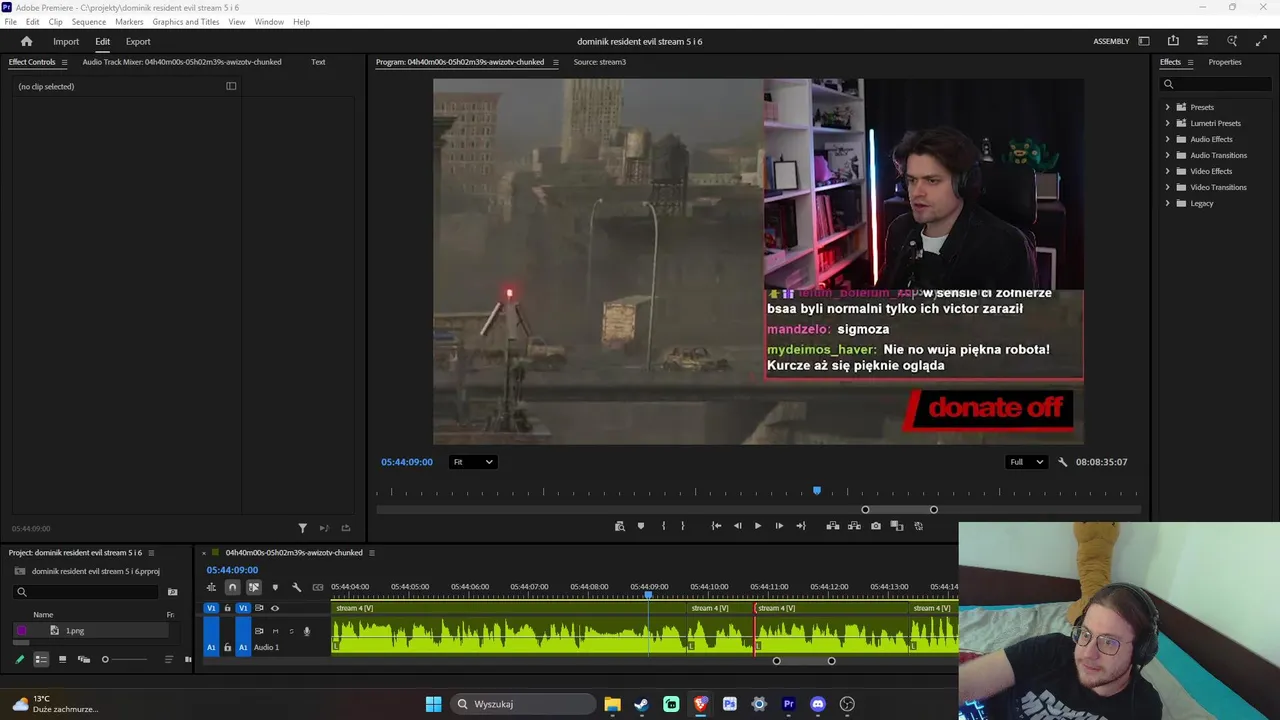1280x720 pixels.
Task: Click the Project panel search field
Action: point(85,592)
